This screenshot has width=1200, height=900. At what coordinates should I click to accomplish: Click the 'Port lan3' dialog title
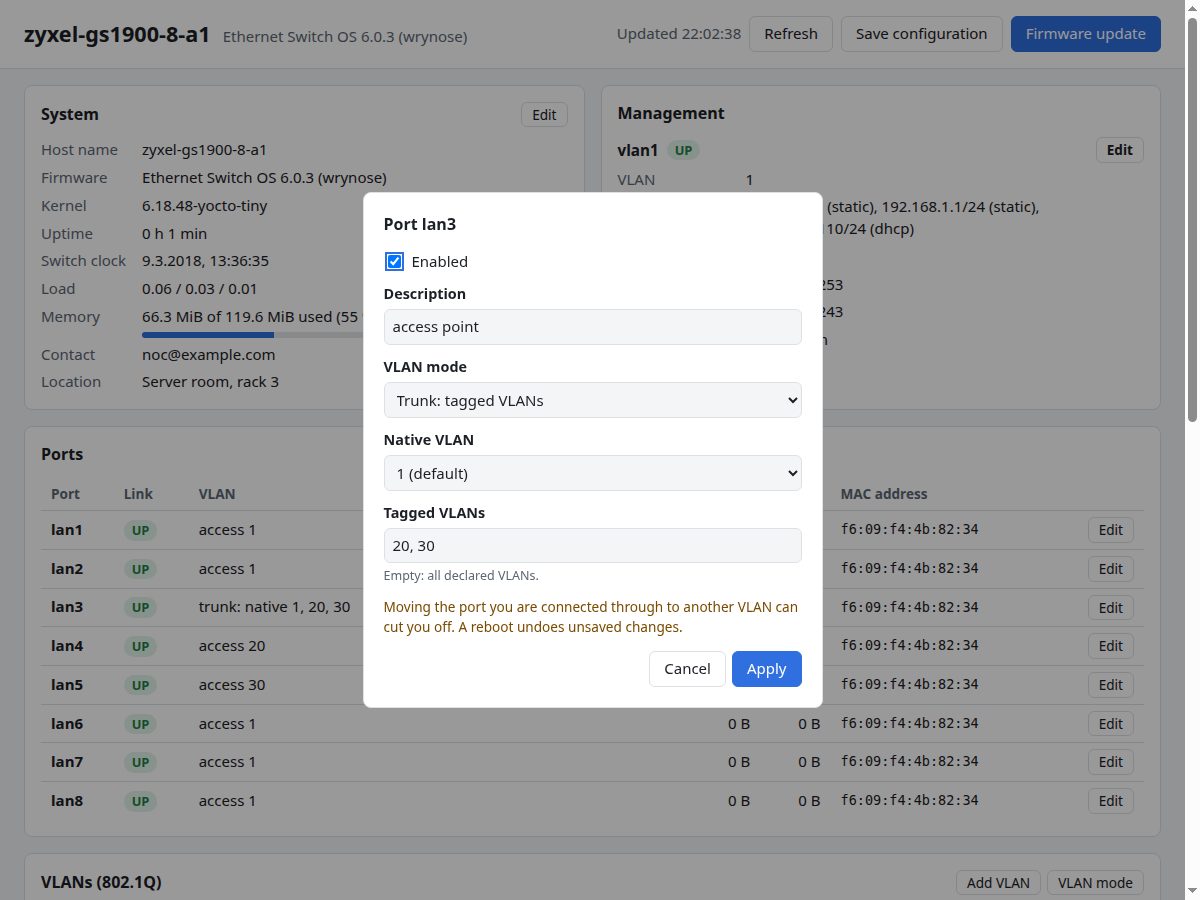pyautogui.click(x=420, y=225)
